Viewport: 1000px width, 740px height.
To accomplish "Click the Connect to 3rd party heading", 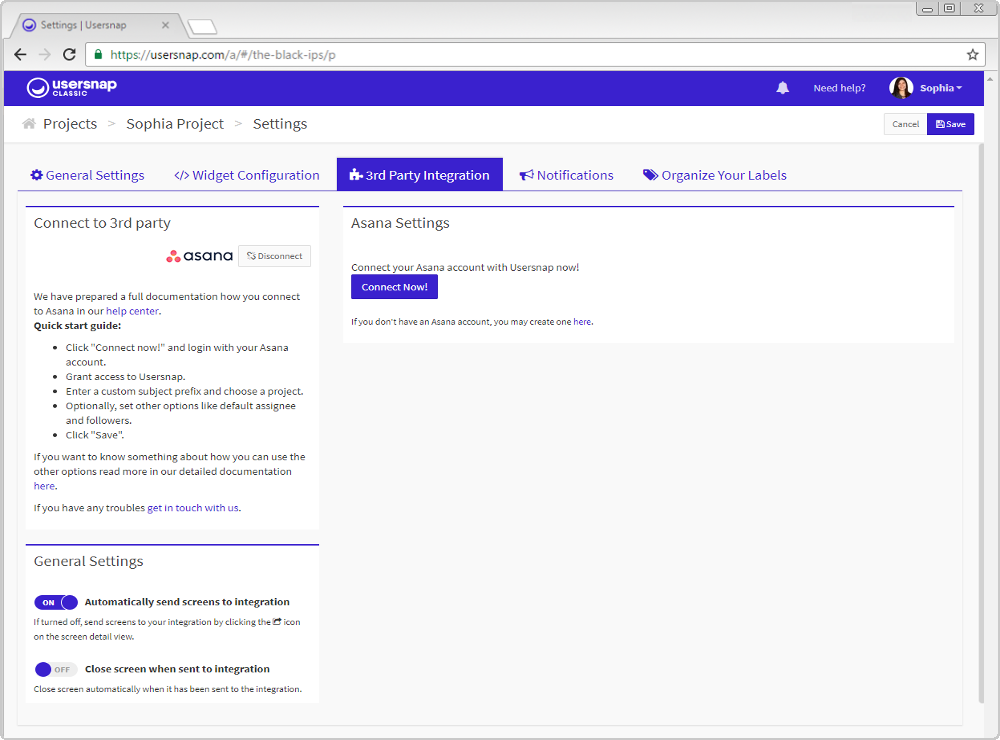I will point(102,223).
